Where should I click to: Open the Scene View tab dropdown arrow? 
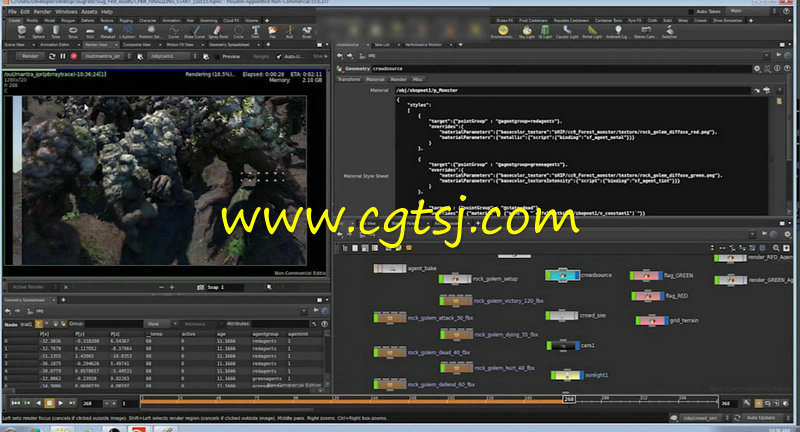click(x=33, y=45)
